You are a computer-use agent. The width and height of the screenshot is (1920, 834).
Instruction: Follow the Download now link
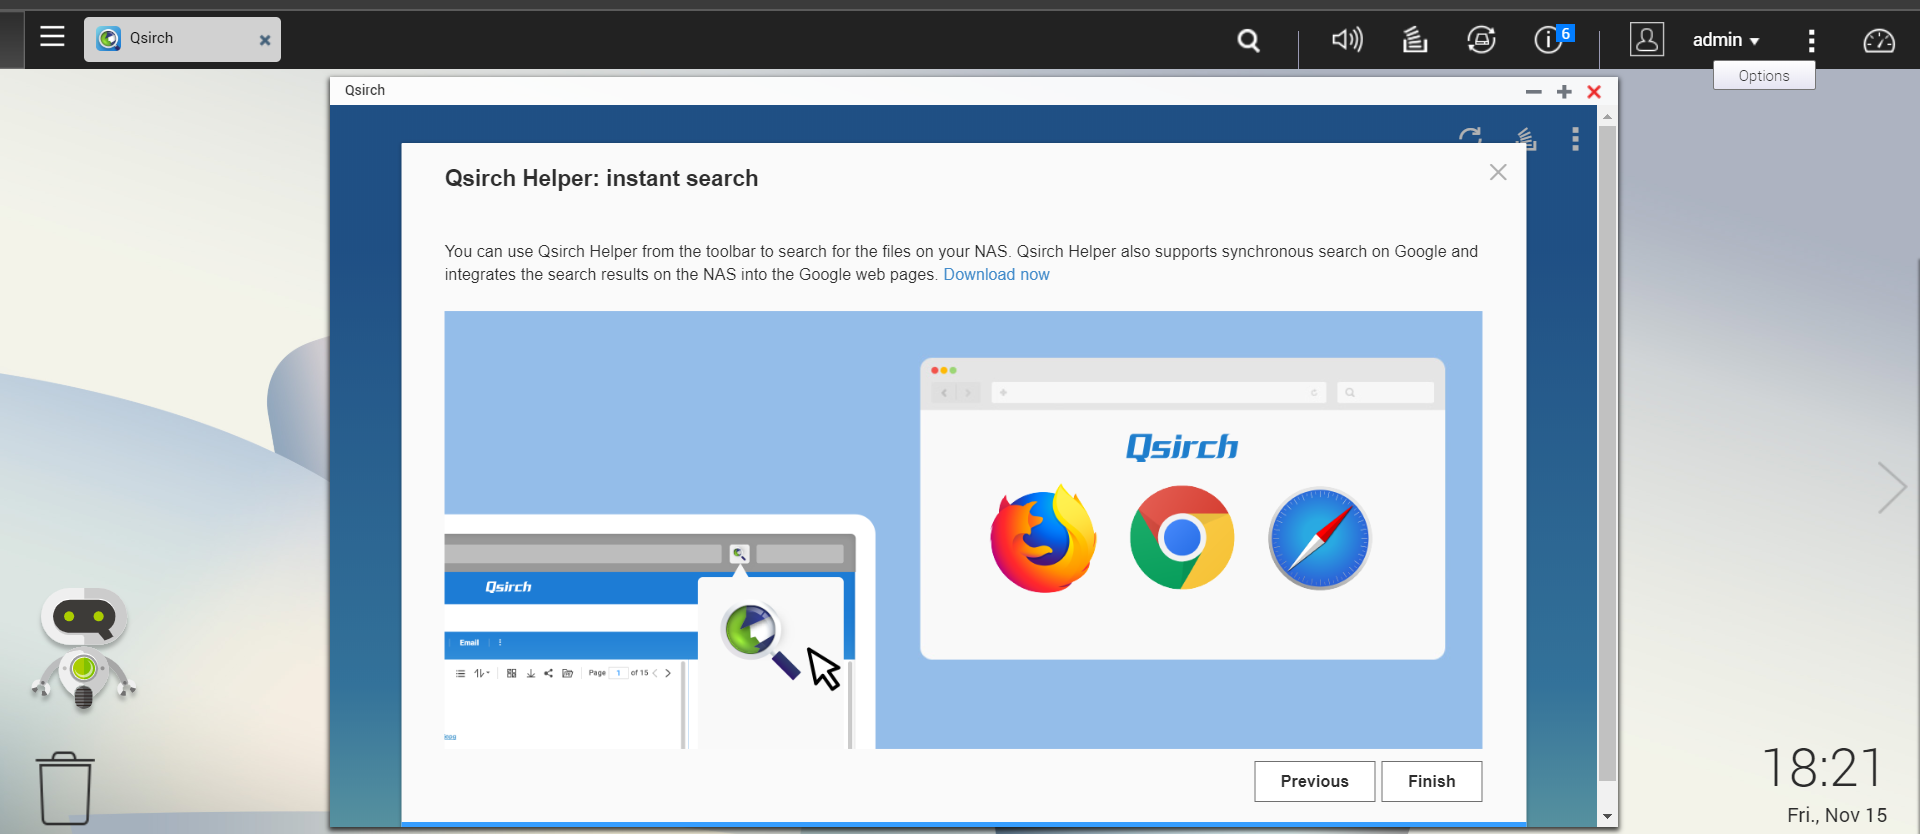996,274
